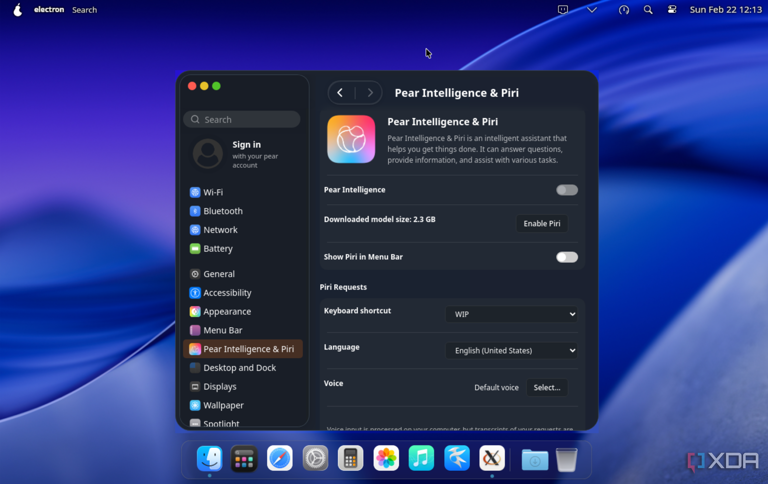Open Search menu in menu bar
The image size is (768, 484).
85,10
